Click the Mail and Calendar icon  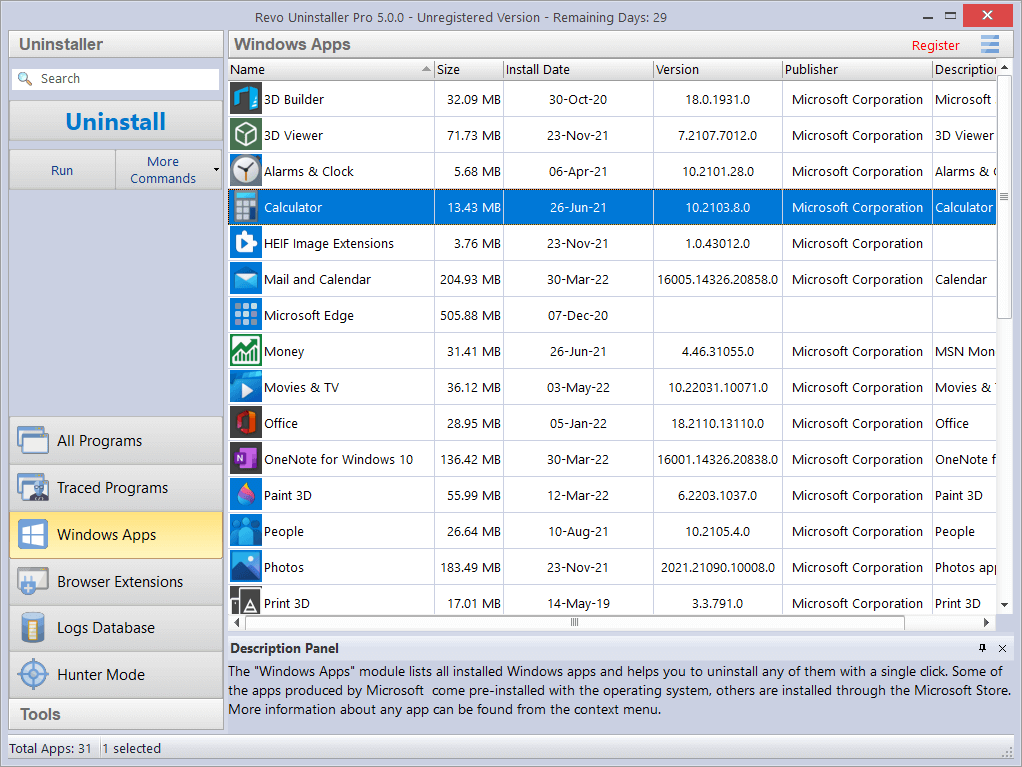pos(246,279)
